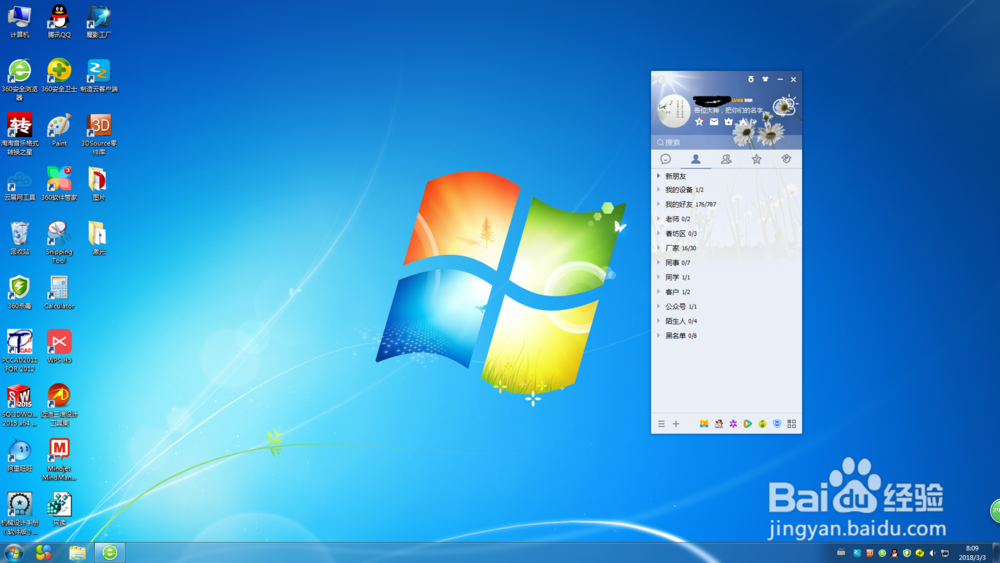The width and height of the screenshot is (1000, 563).
Task: Click the medal icon in QQ title bar
Action: point(751,79)
